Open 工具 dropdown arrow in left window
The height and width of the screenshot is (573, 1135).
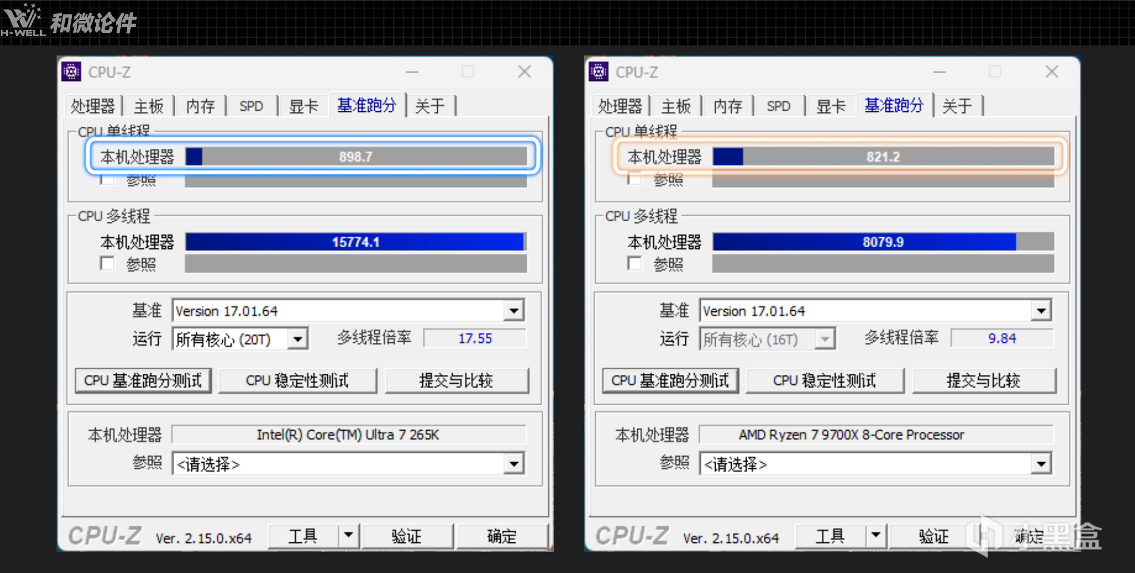[349, 536]
